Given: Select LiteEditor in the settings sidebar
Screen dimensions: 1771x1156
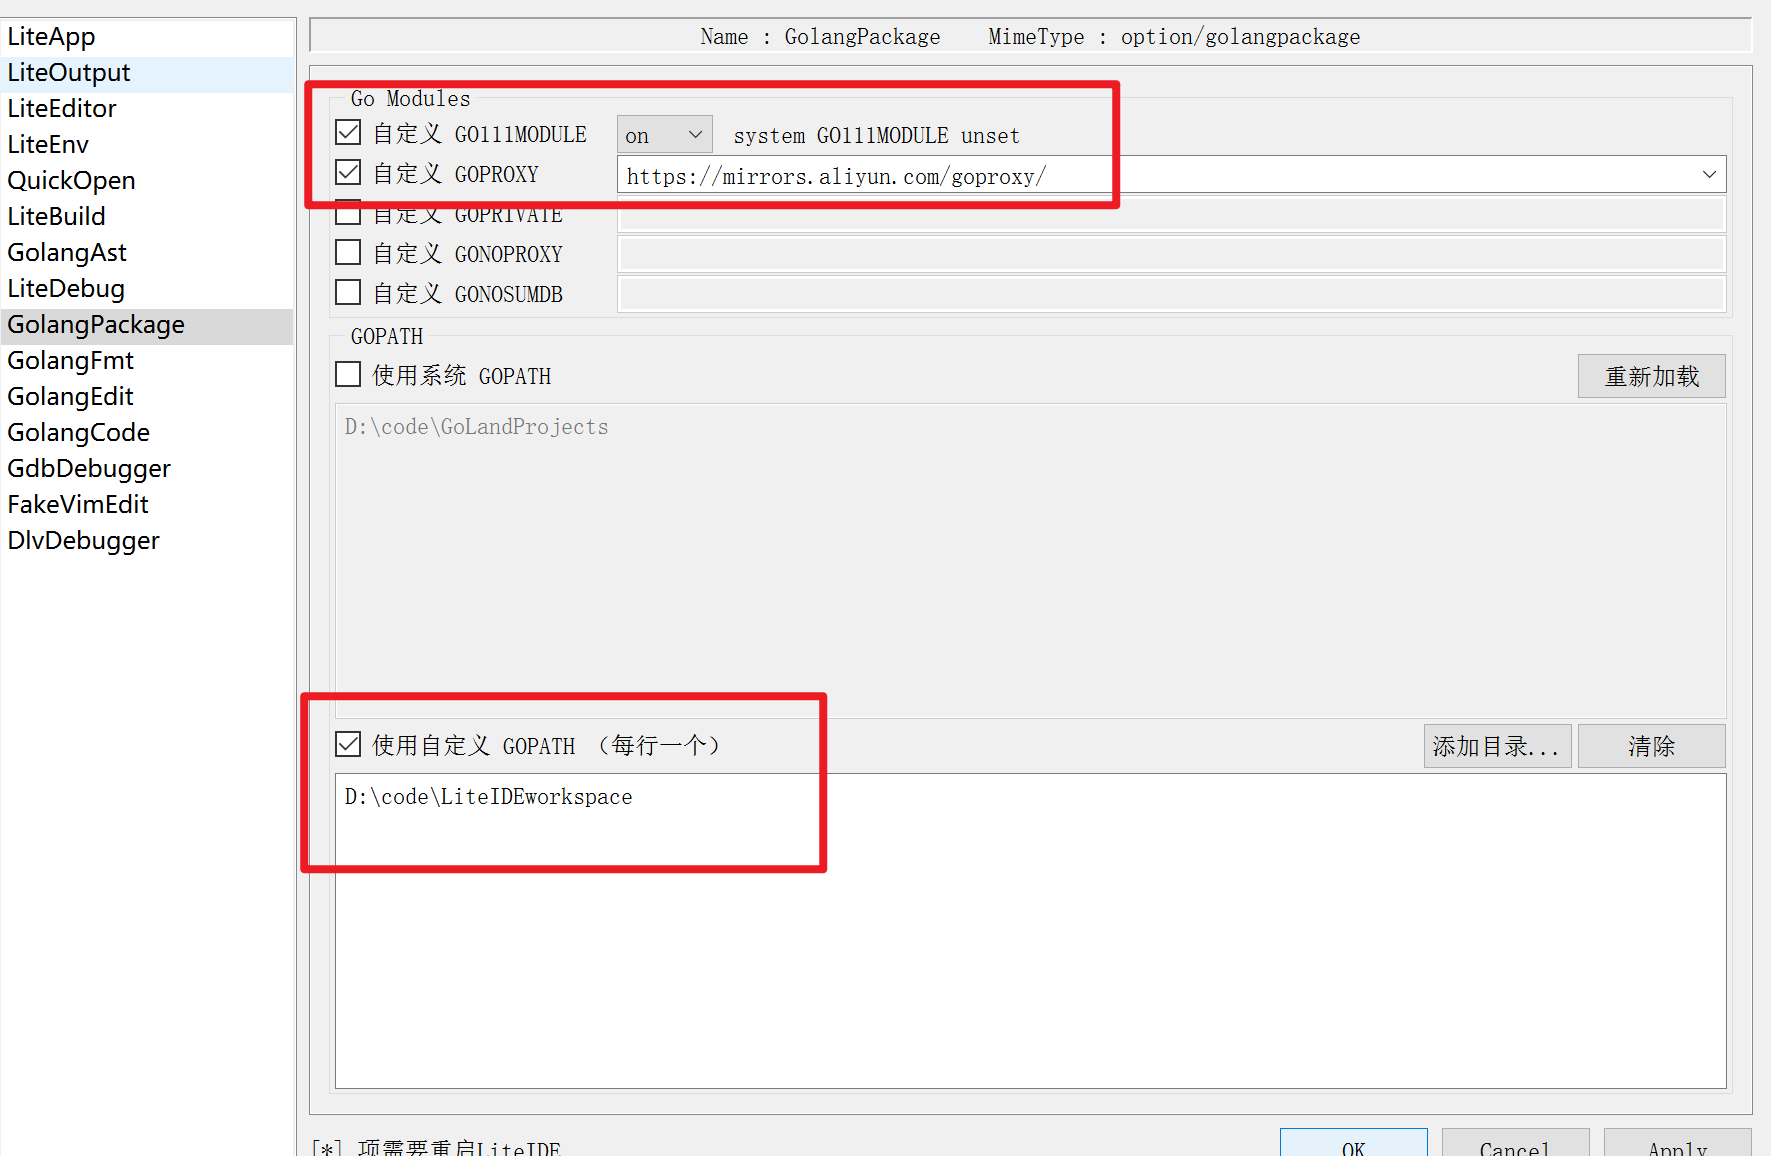Looking at the screenshot, I should click(61, 108).
